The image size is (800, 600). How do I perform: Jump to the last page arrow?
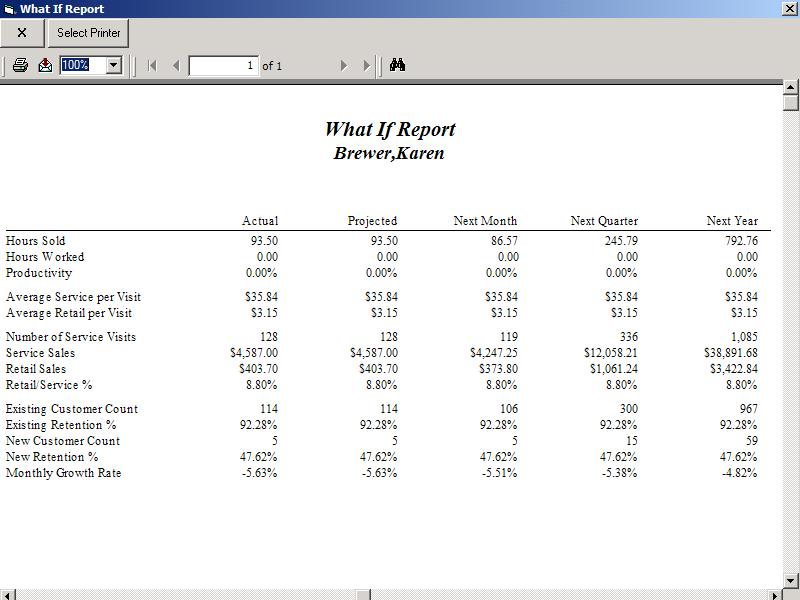(367, 65)
